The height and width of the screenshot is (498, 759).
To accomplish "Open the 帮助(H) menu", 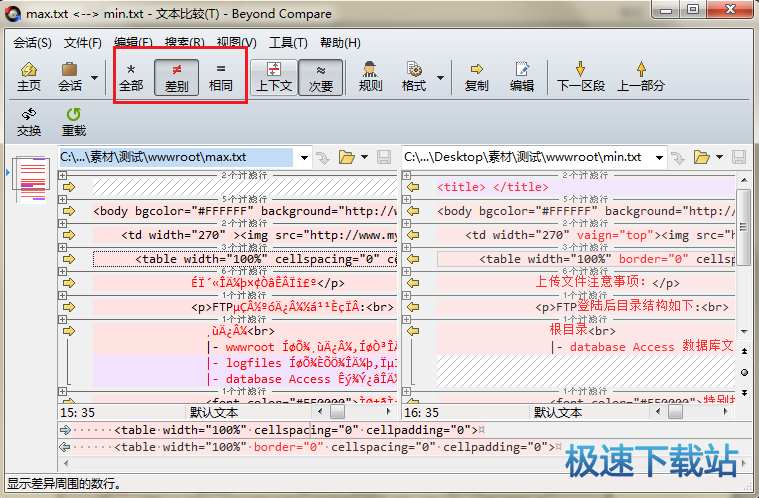I will (x=340, y=43).
